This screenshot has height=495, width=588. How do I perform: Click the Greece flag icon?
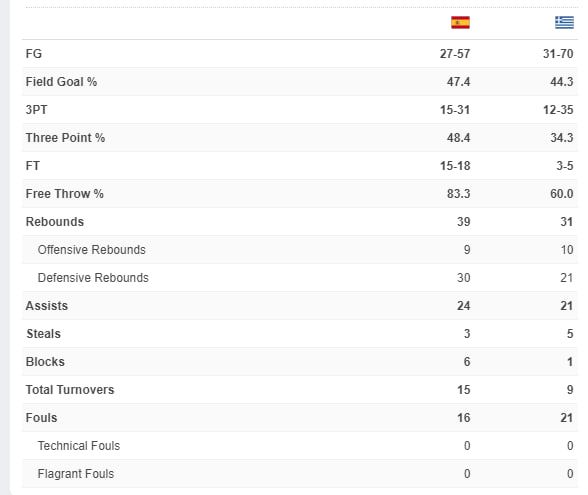coord(564,22)
